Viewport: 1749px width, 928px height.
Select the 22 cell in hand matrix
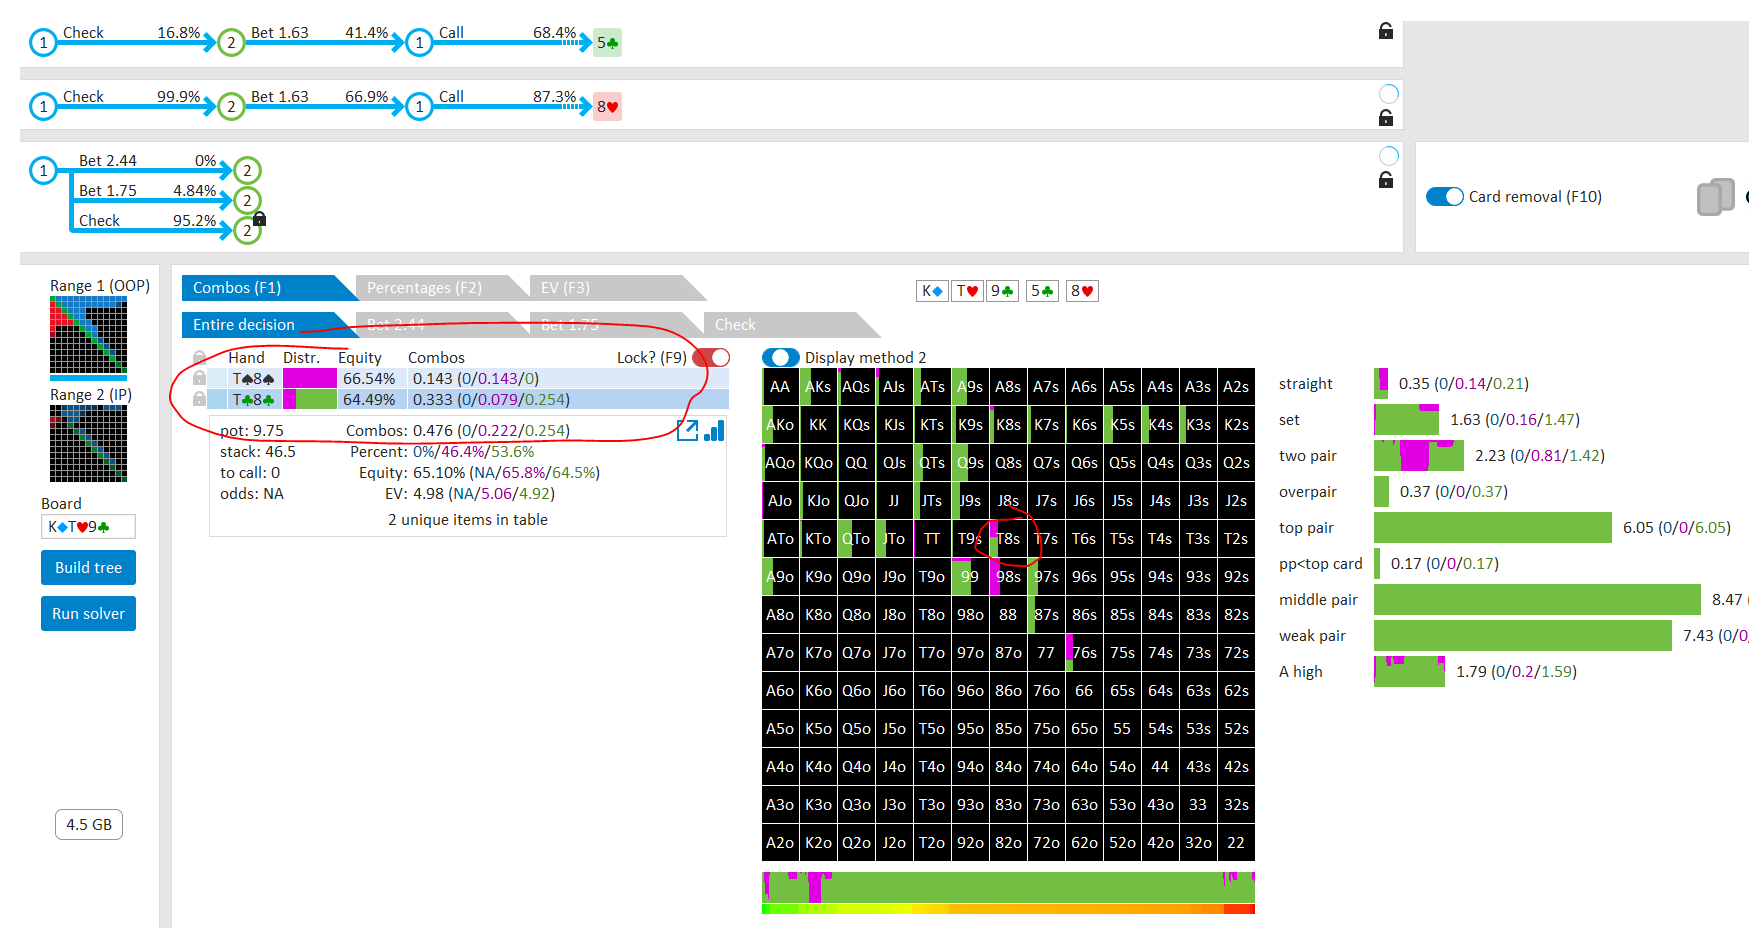tap(1236, 843)
